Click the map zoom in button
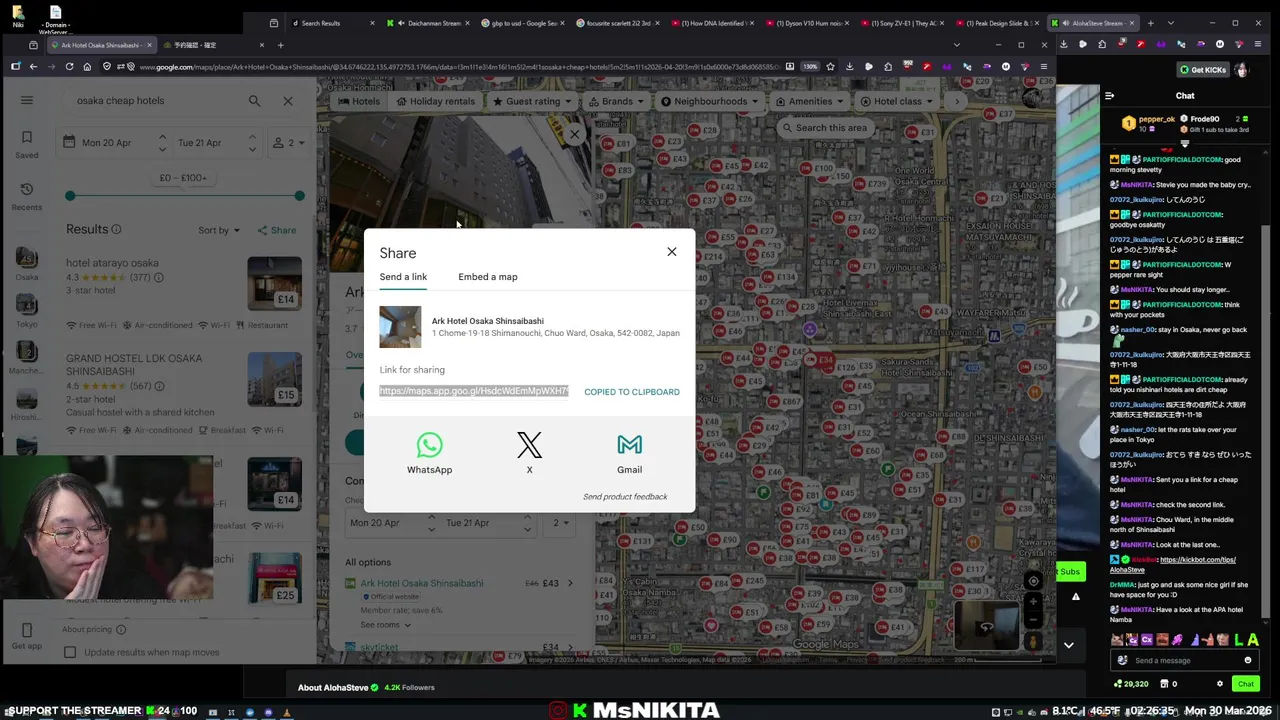The image size is (1280, 720). [1034, 603]
